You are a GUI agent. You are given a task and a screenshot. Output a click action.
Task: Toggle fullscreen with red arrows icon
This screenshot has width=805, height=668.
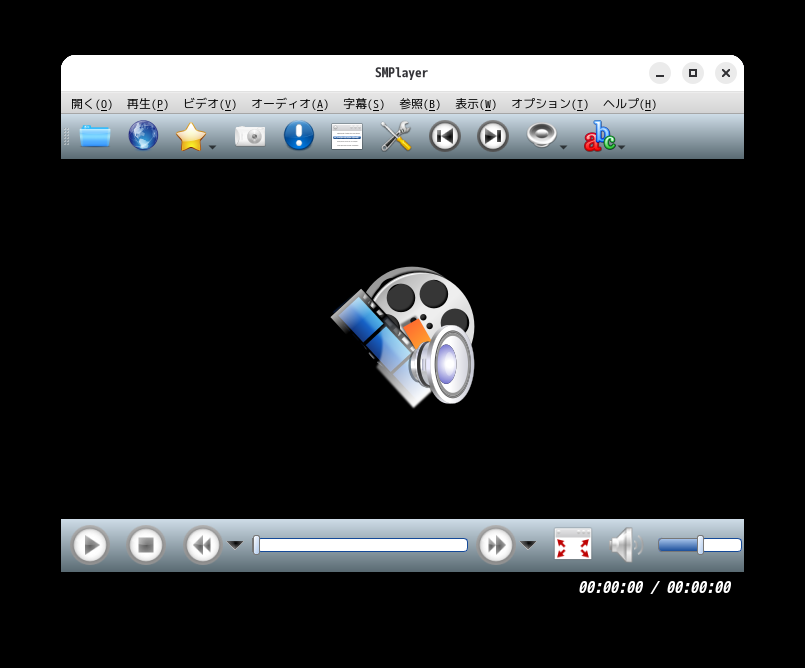coord(573,544)
